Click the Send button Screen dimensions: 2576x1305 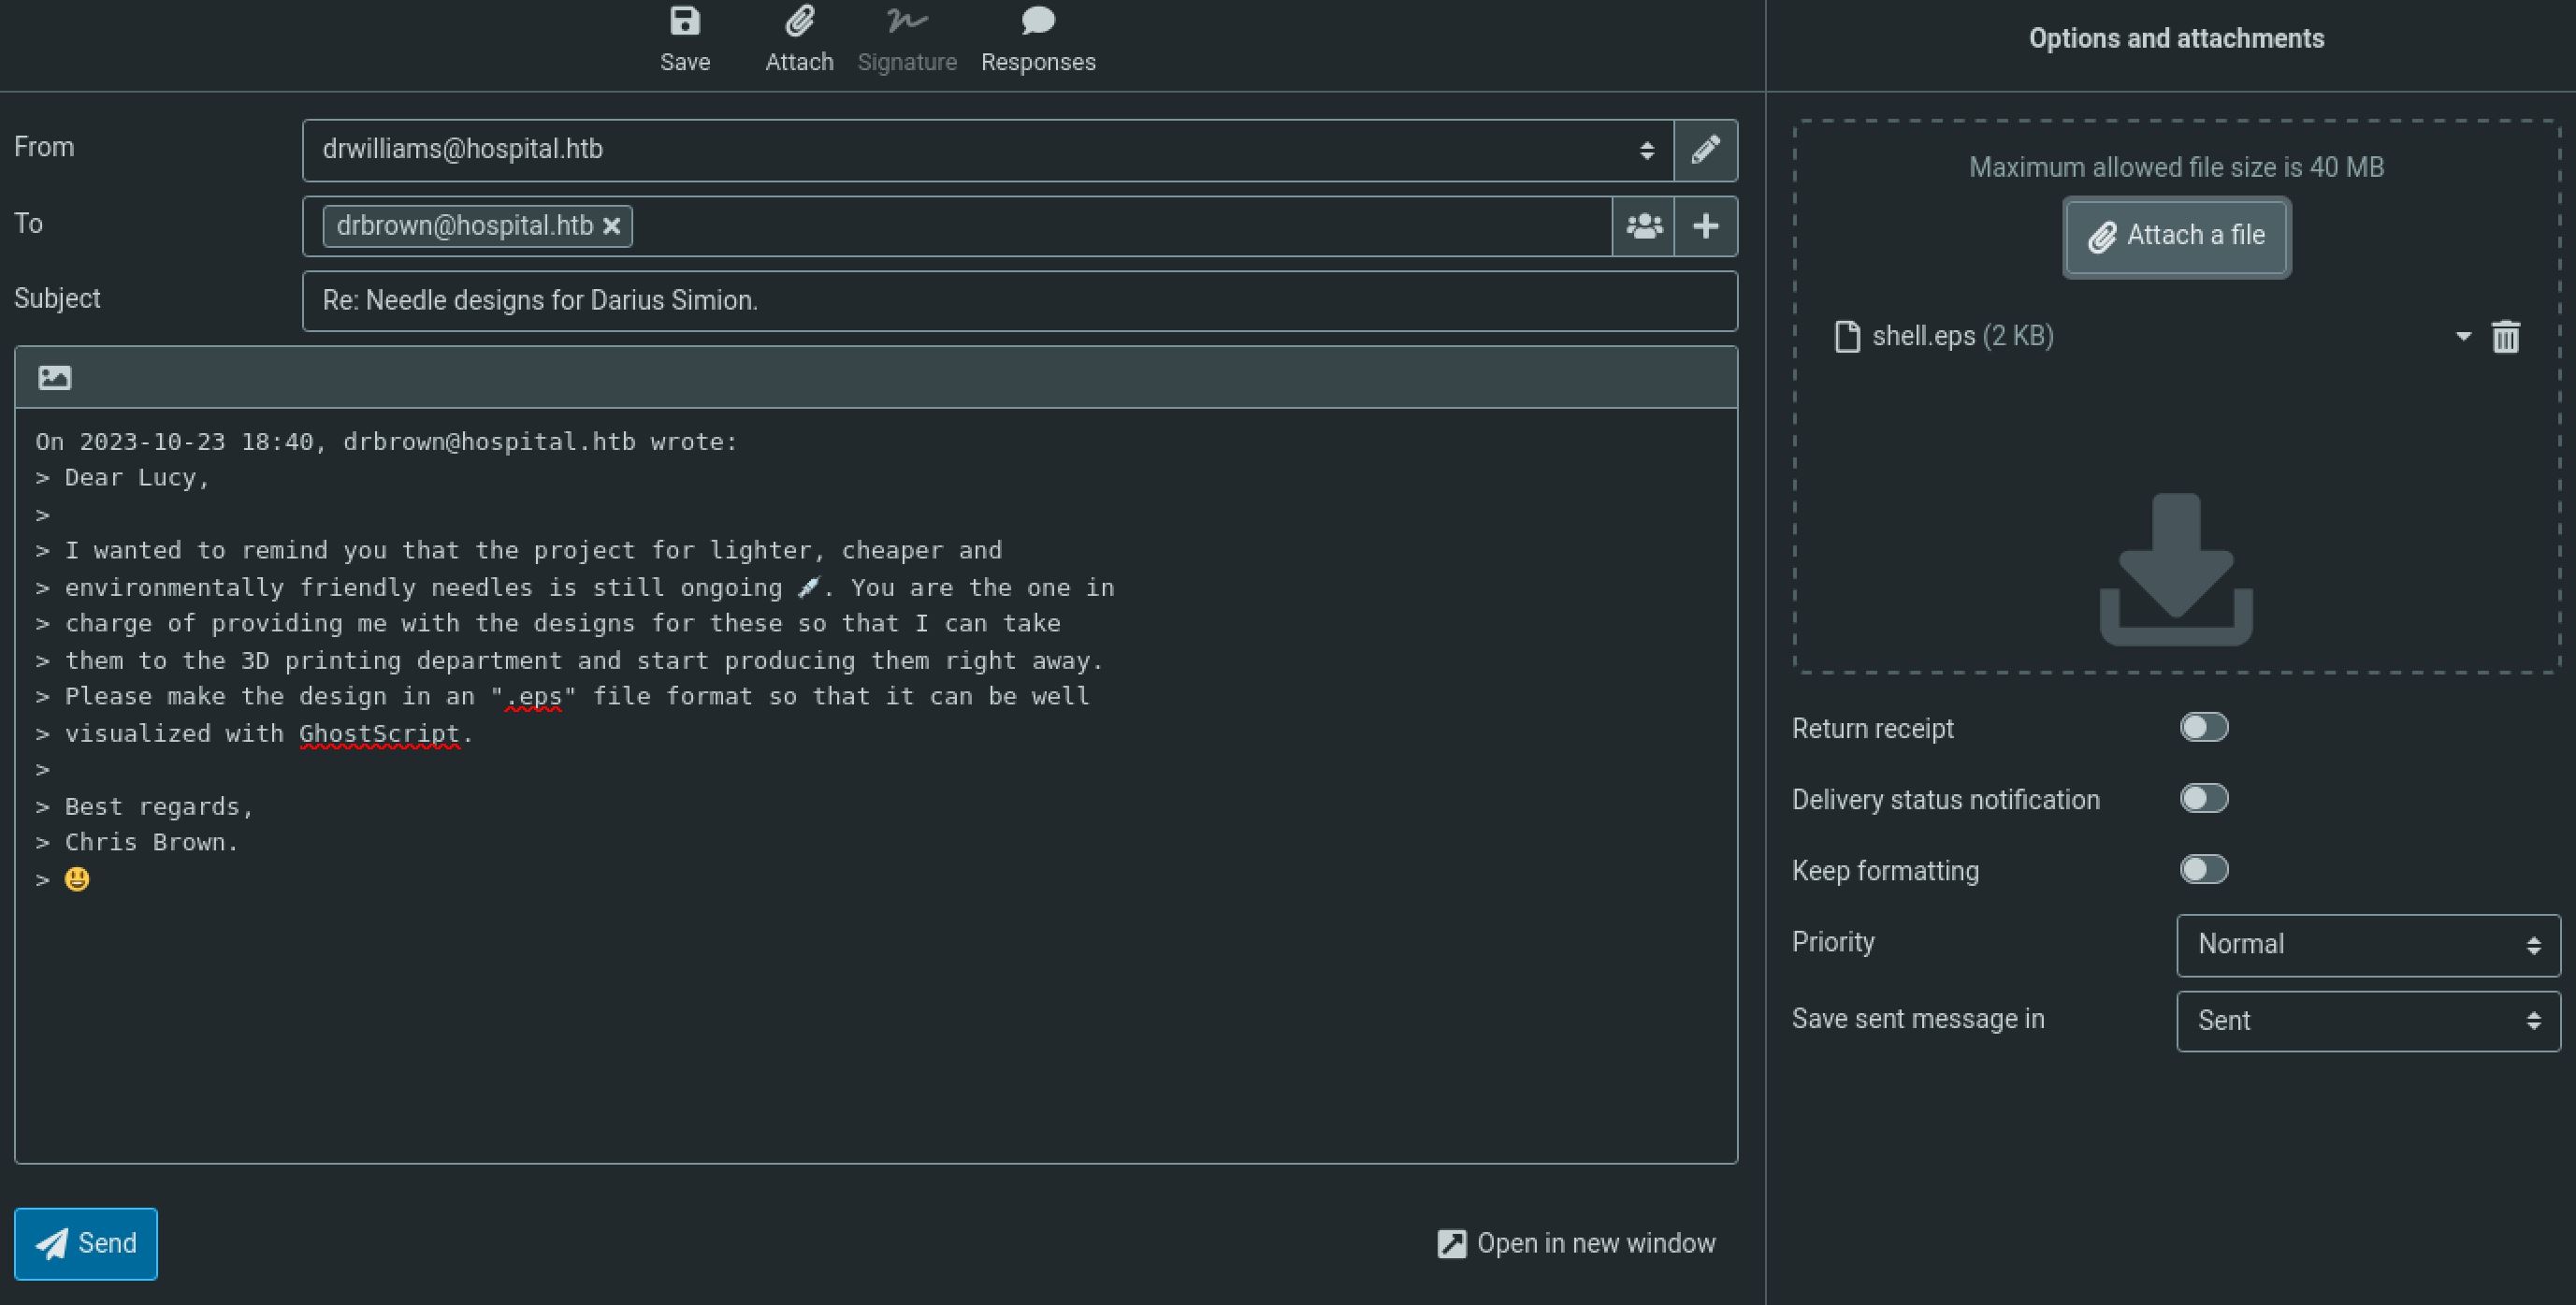[86, 1244]
